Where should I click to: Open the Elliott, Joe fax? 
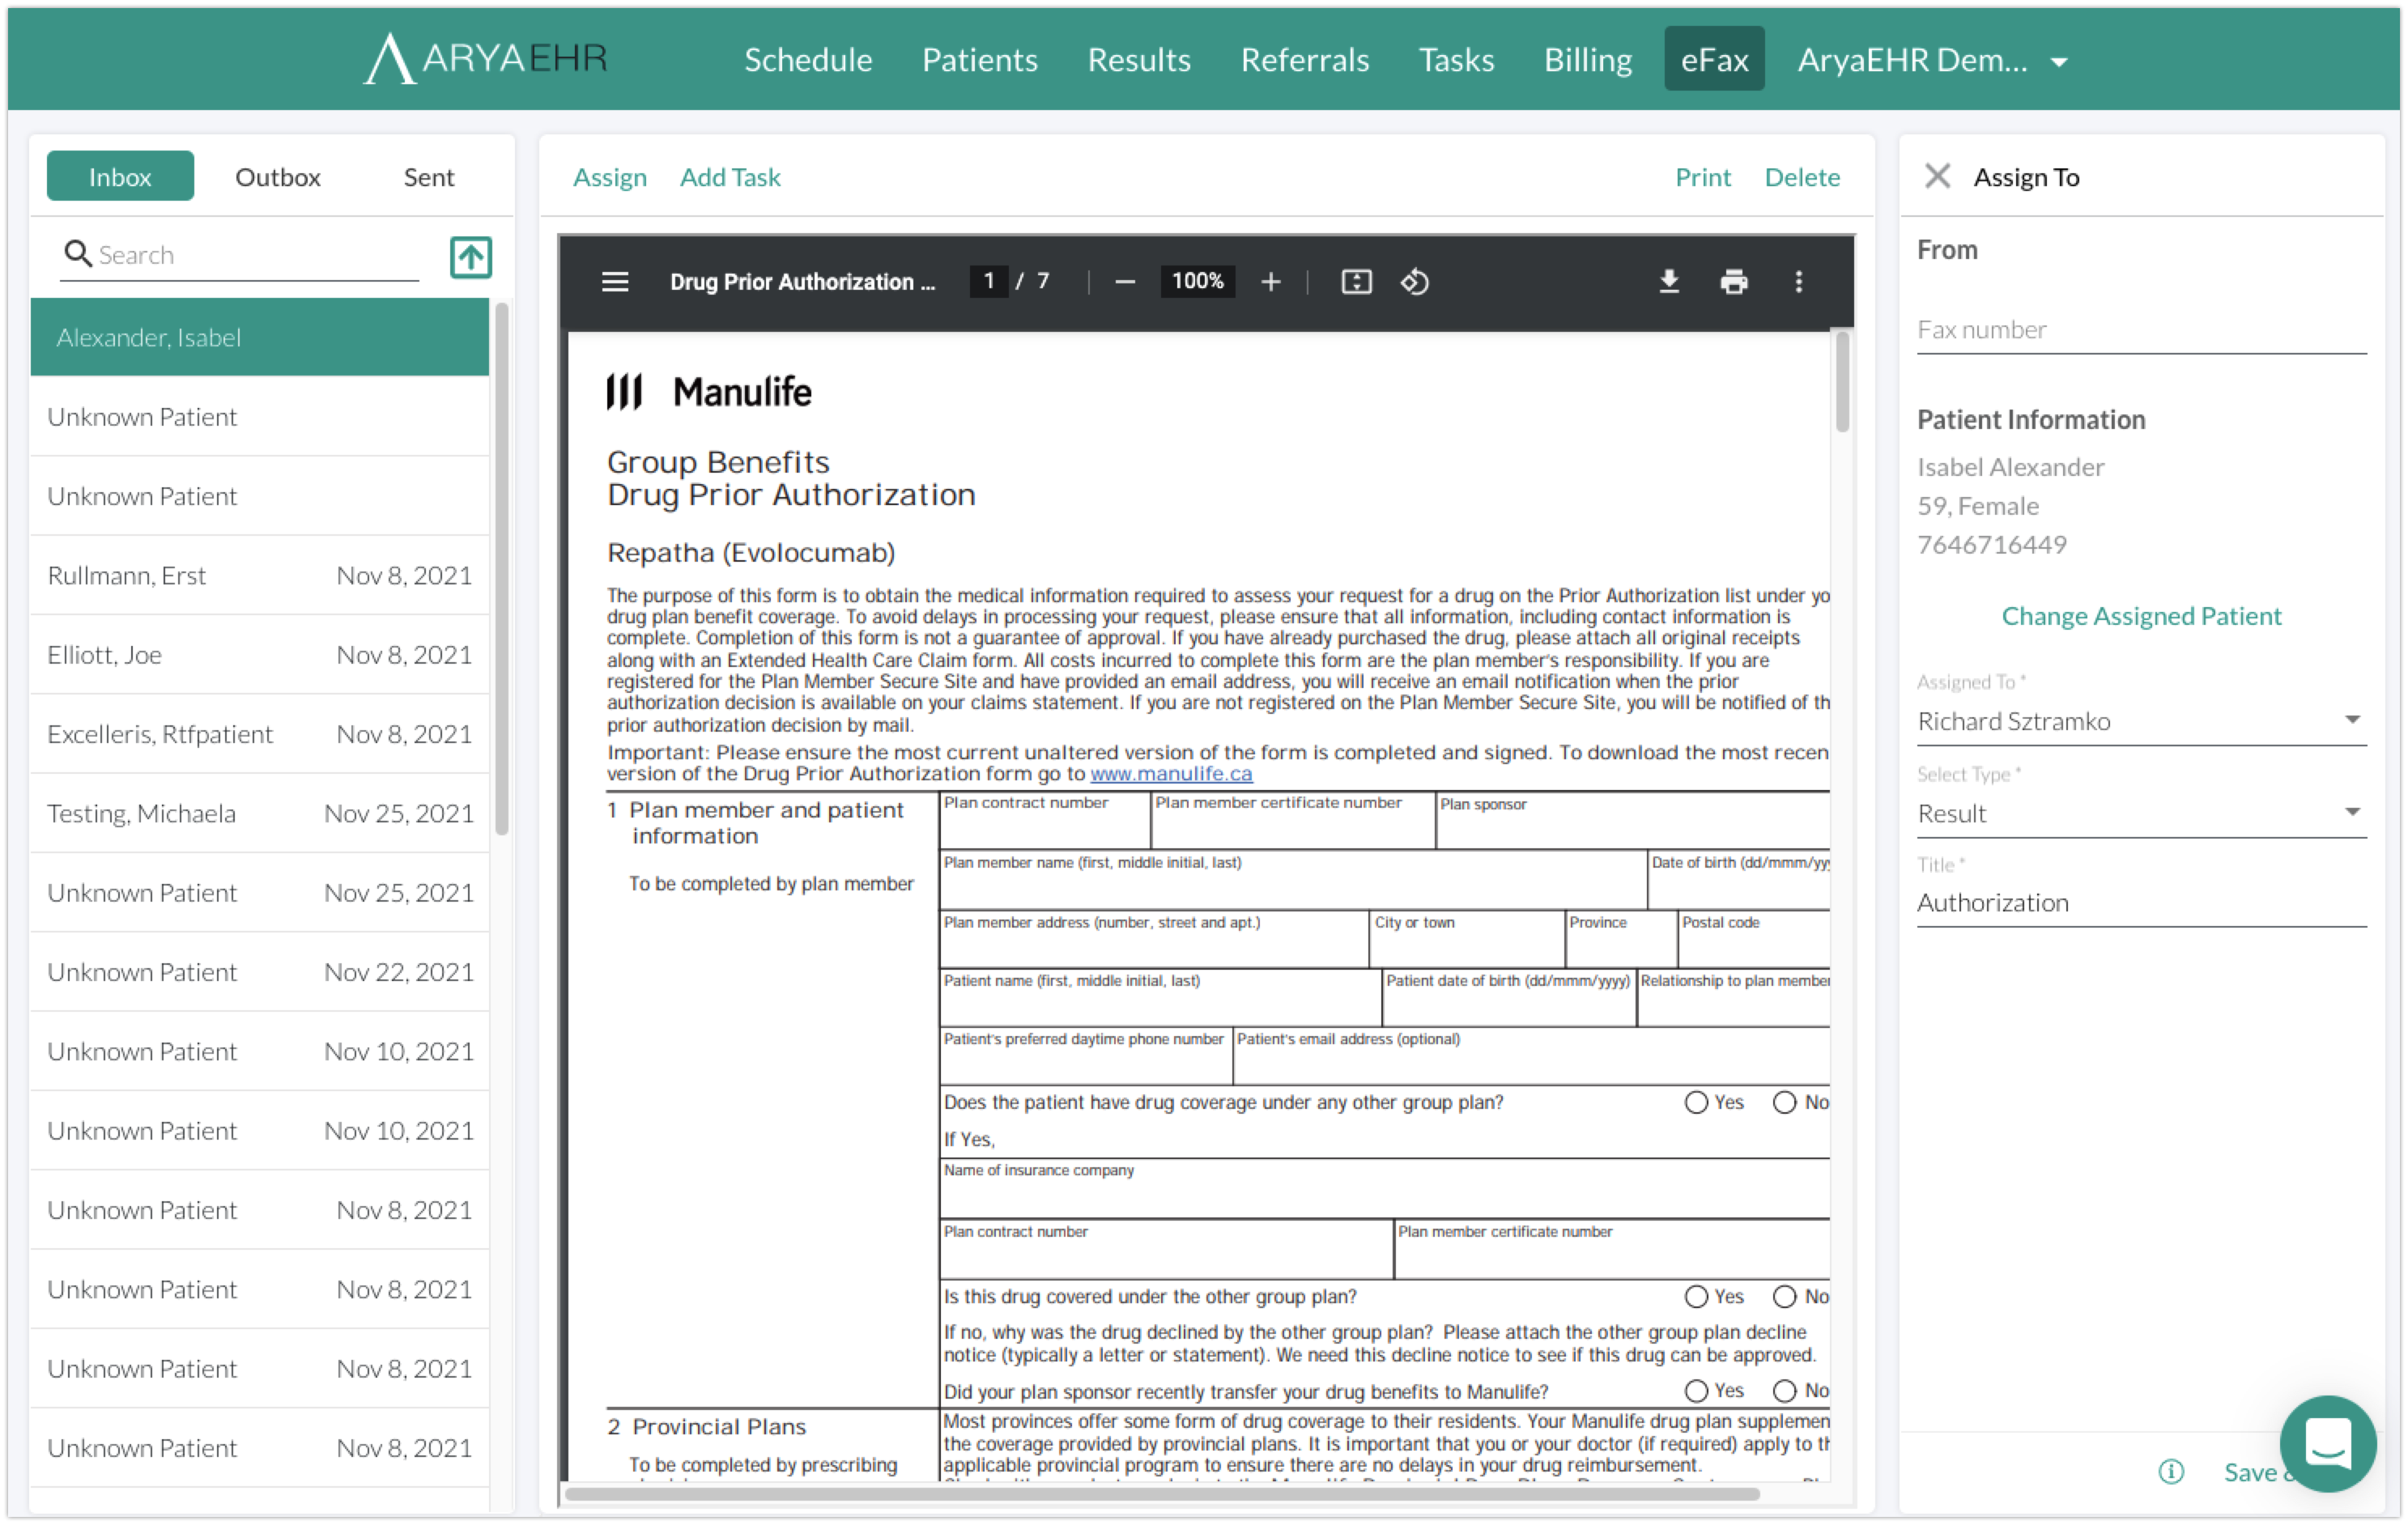coord(259,655)
